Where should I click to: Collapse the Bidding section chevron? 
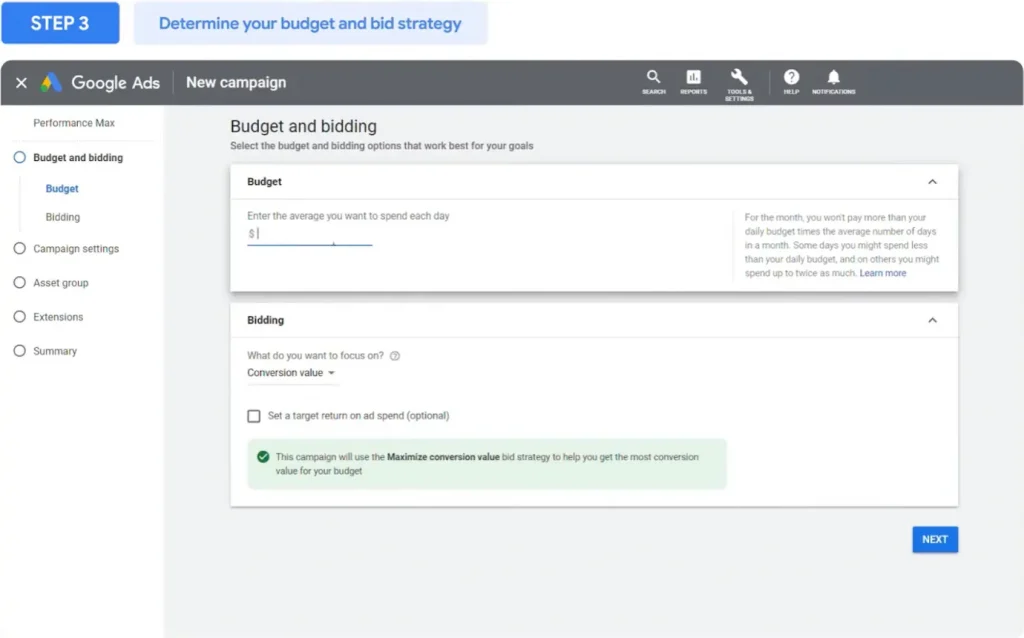(x=932, y=320)
